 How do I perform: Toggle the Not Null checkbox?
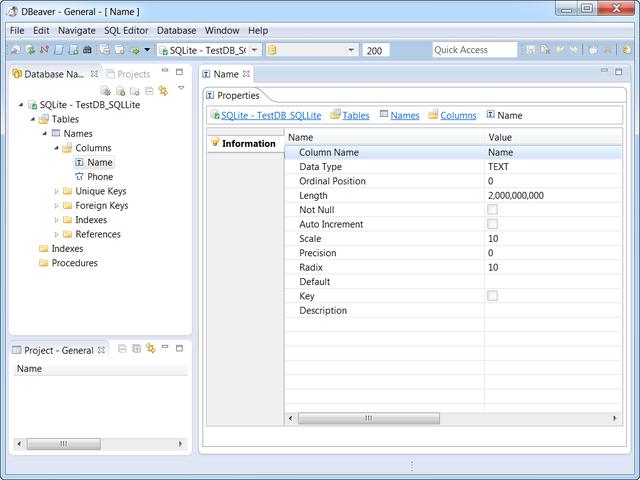pyautogui.click(x=492, y=210)
